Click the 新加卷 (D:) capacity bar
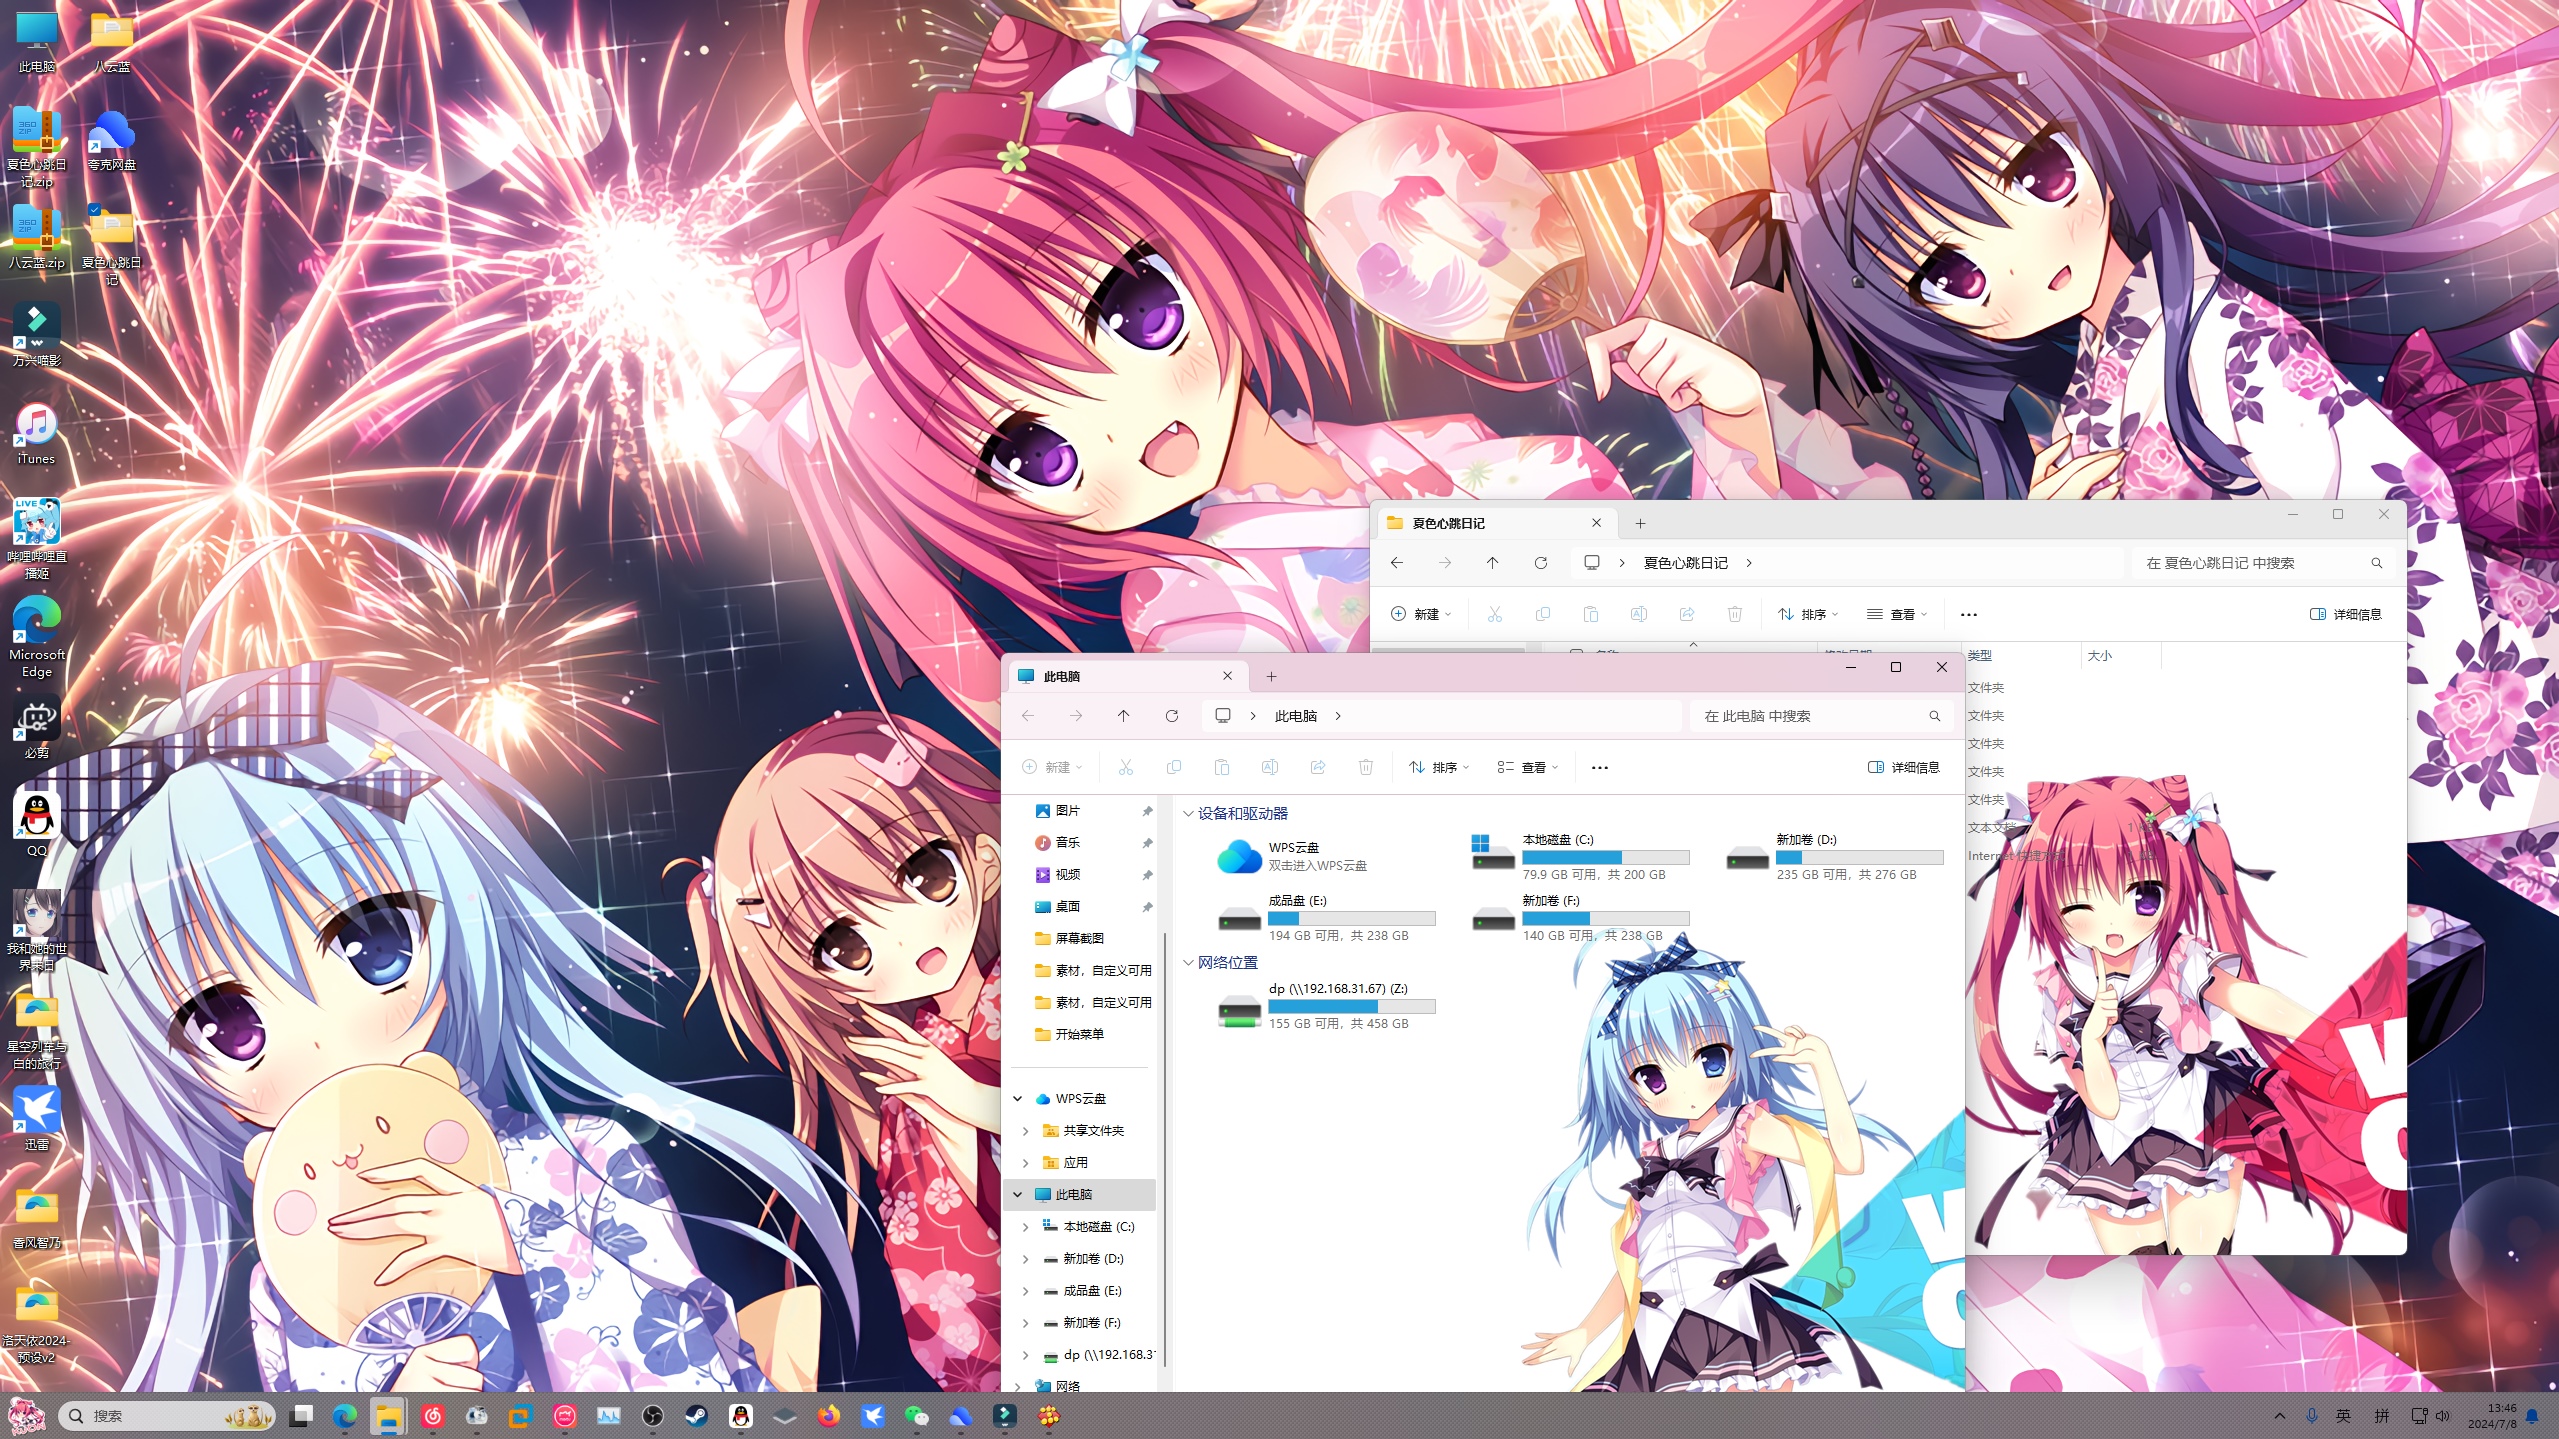Image resolution: width=2559 pixels, height=1439 pixels. click(x=1859, y=857)
